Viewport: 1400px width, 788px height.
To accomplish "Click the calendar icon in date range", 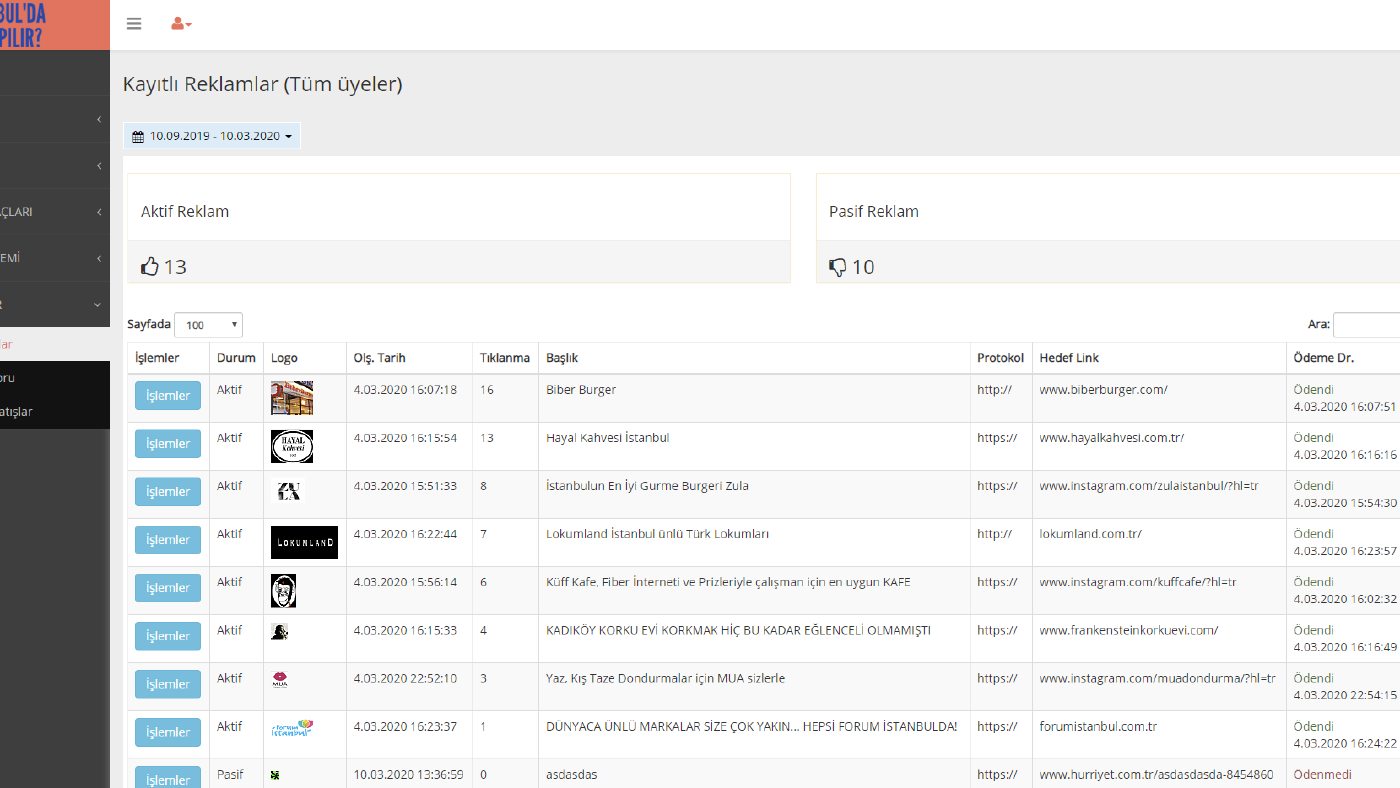I will 138,137.
